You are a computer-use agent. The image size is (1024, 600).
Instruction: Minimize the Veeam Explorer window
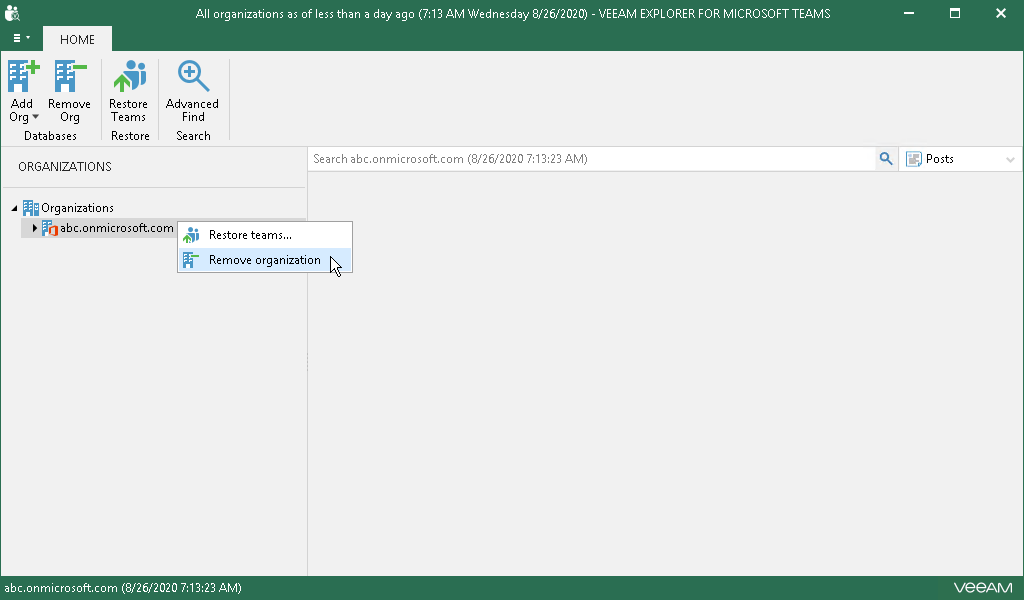click(x=908, y=13)
